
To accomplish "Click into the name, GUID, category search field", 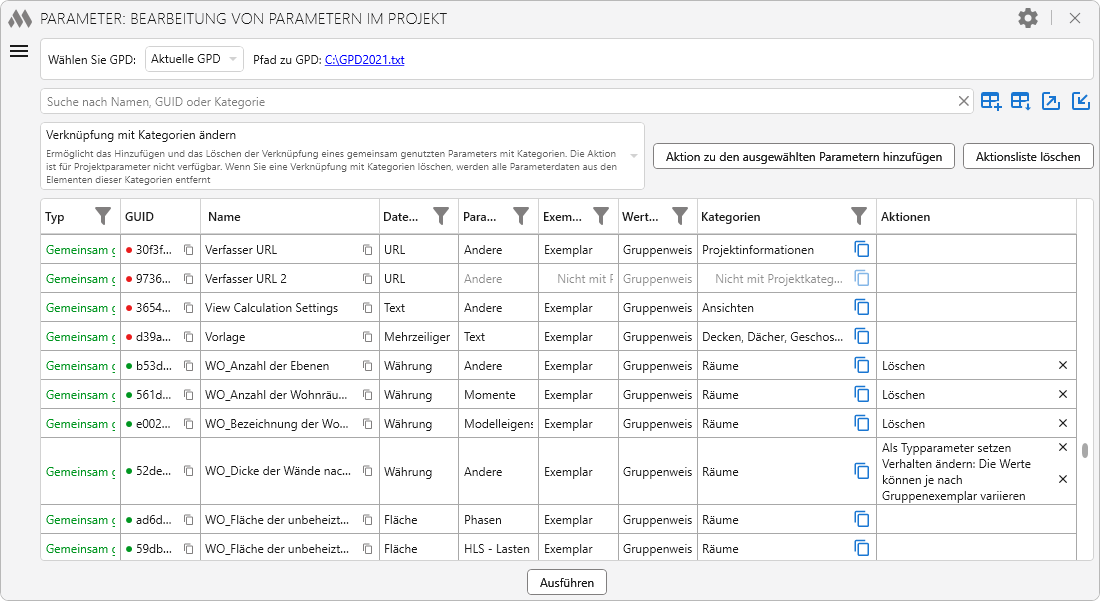I will point(500,101).
